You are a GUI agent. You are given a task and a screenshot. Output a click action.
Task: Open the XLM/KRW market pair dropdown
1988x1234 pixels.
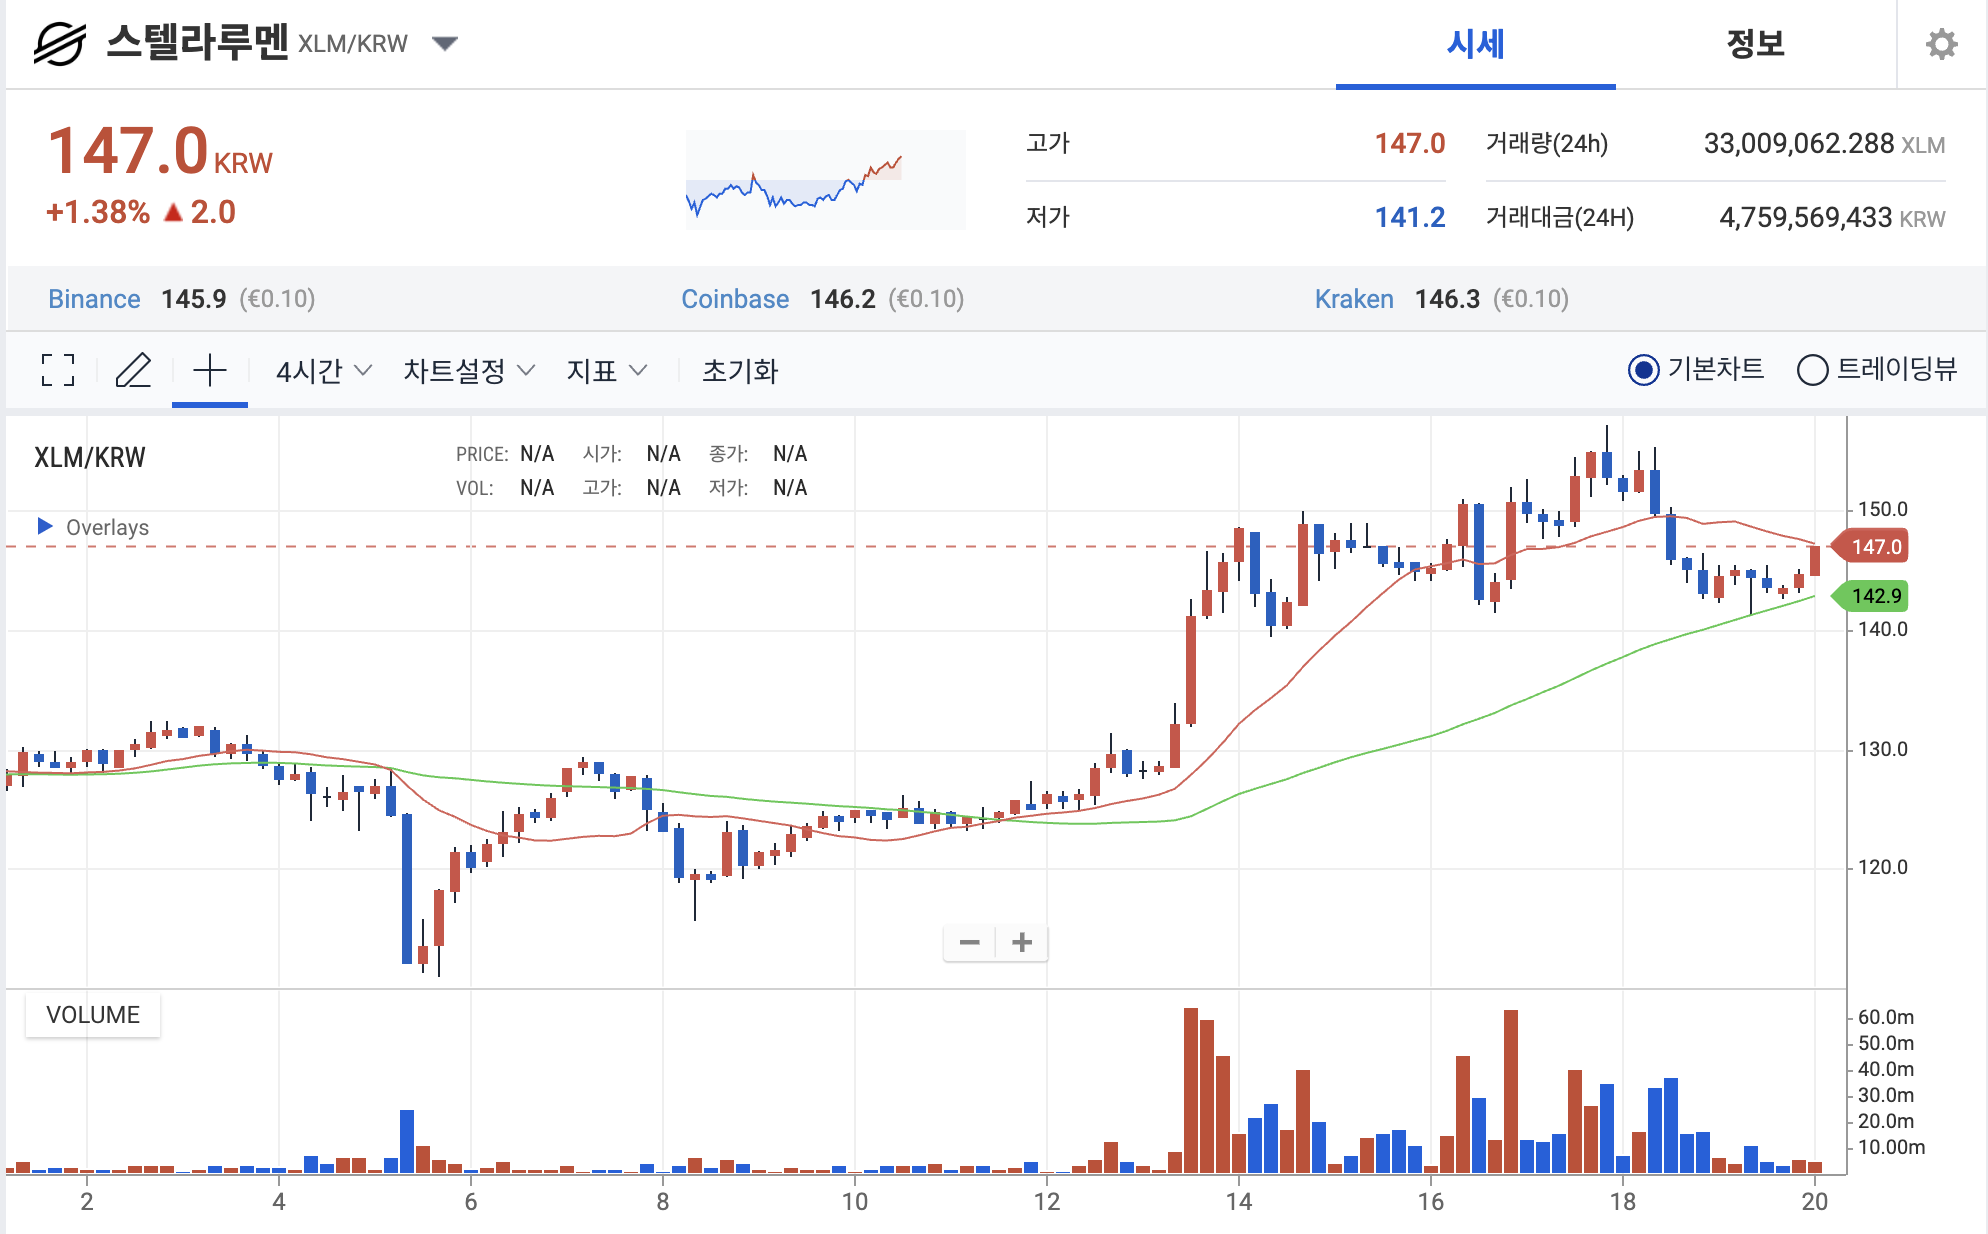[445, 43]
